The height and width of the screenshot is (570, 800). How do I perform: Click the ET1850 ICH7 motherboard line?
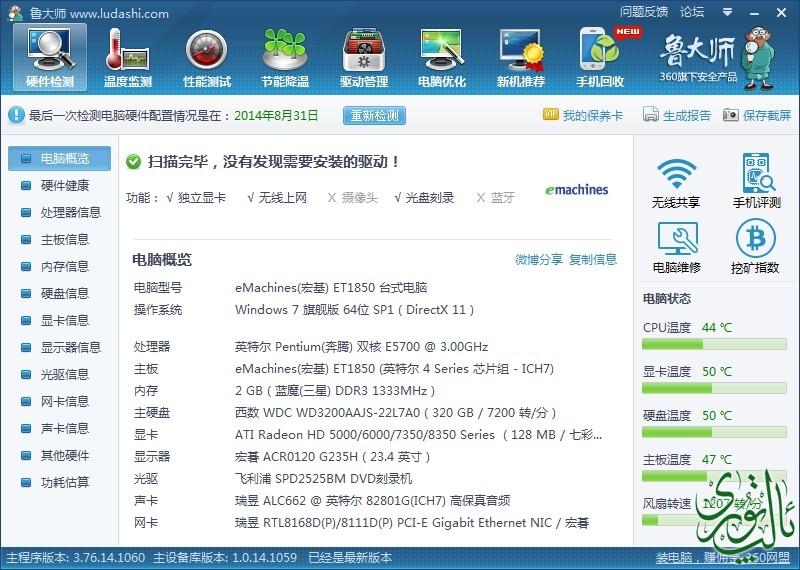pos(394,368)
